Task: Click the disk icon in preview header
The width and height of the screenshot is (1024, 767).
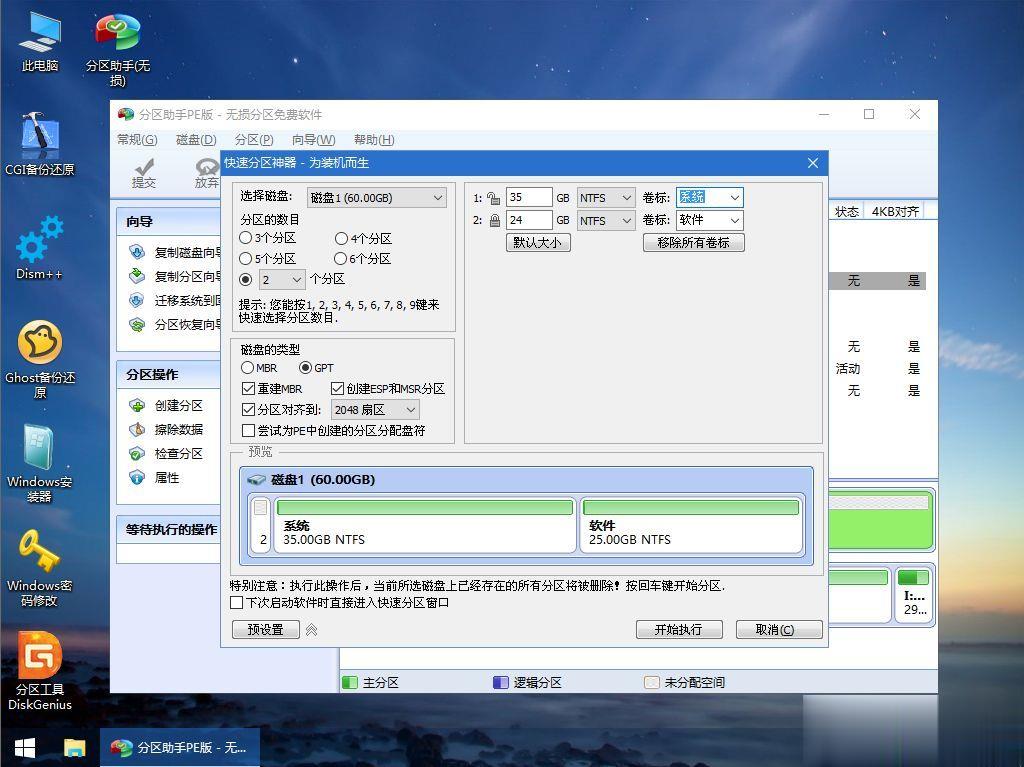Action: [x=257, y=480]
